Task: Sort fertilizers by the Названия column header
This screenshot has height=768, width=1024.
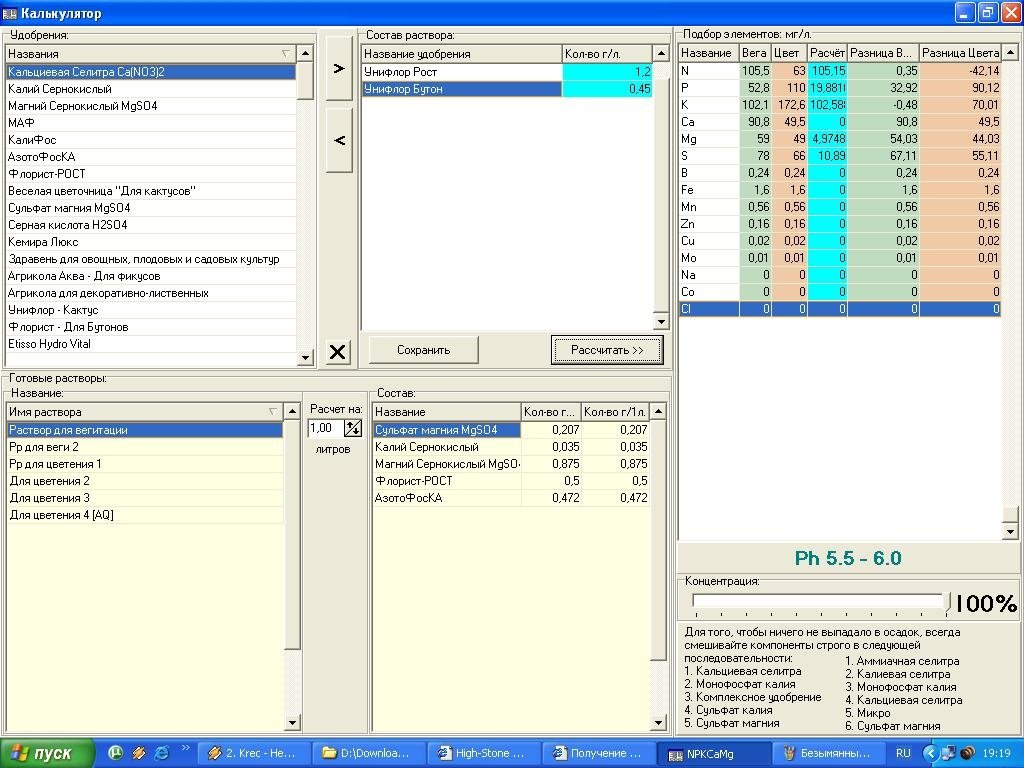Action: click(x=151, y=54)
